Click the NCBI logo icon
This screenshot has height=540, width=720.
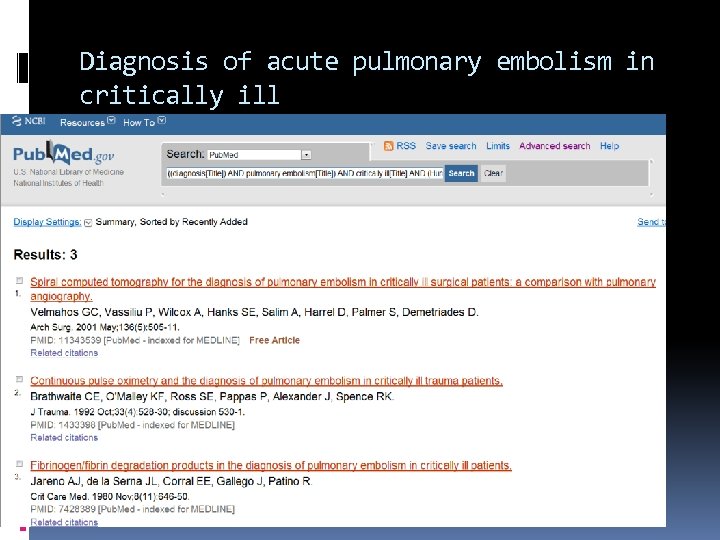(x=17, y=121)
